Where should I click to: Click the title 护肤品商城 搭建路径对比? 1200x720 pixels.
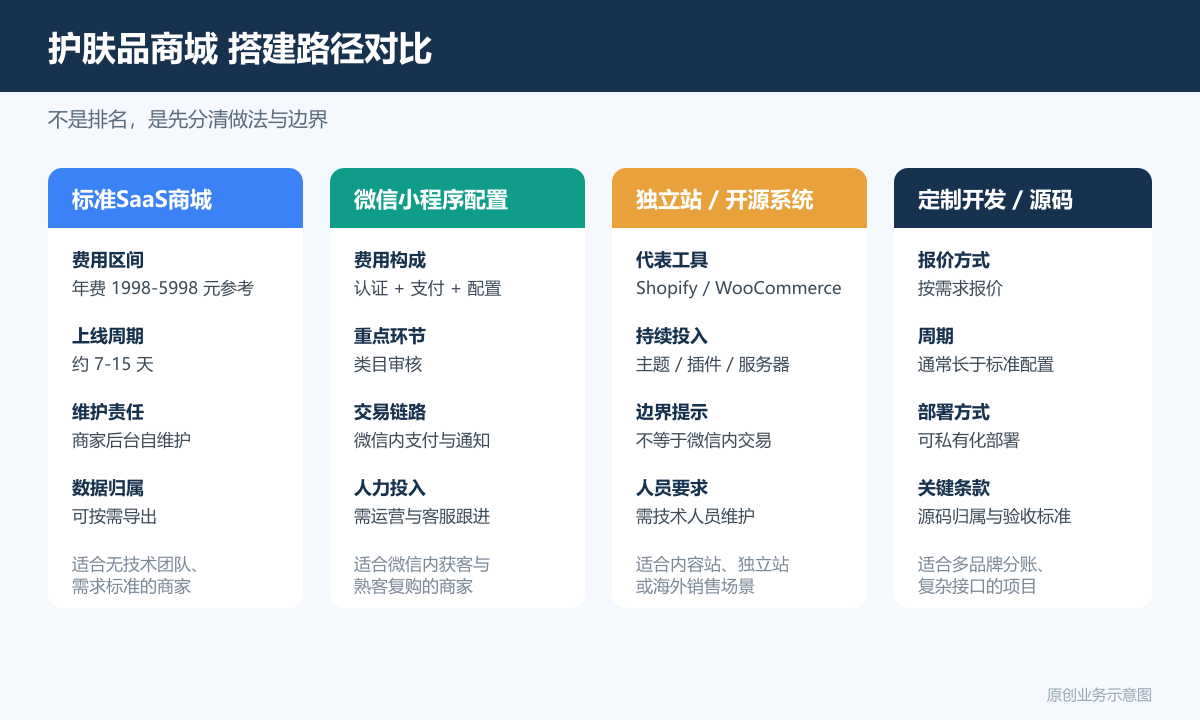pyautogui.click(x=240, y=48)
